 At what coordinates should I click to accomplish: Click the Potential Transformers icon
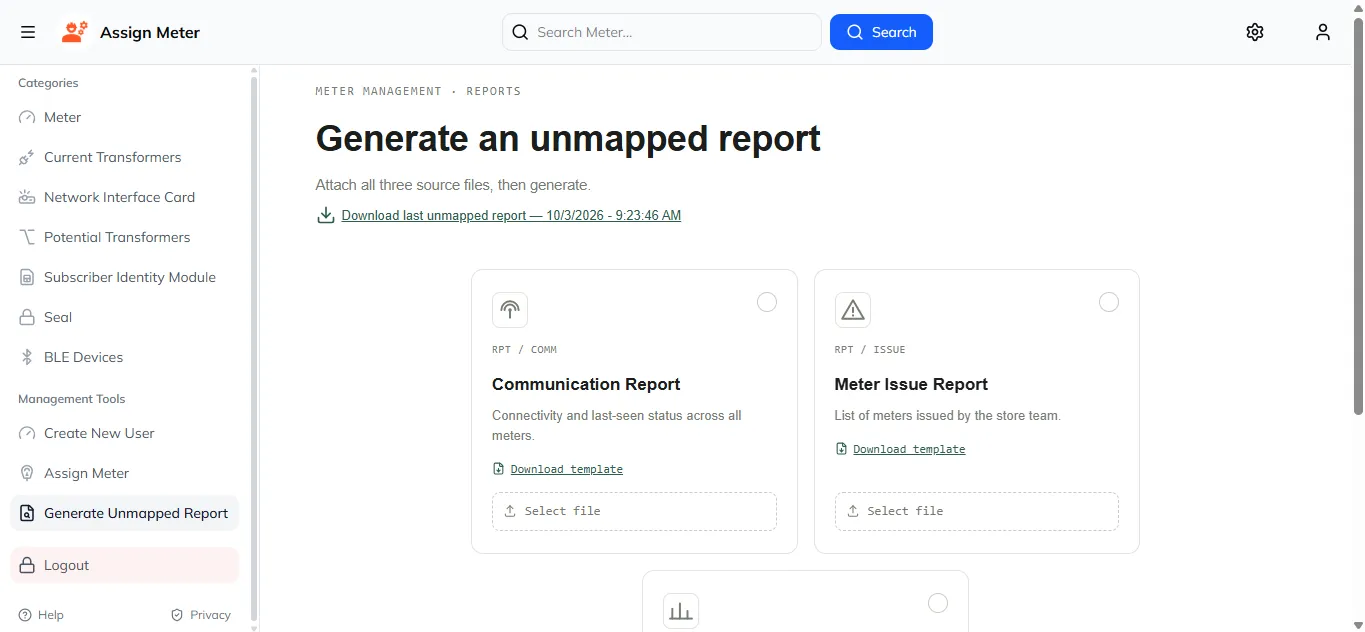27,237
